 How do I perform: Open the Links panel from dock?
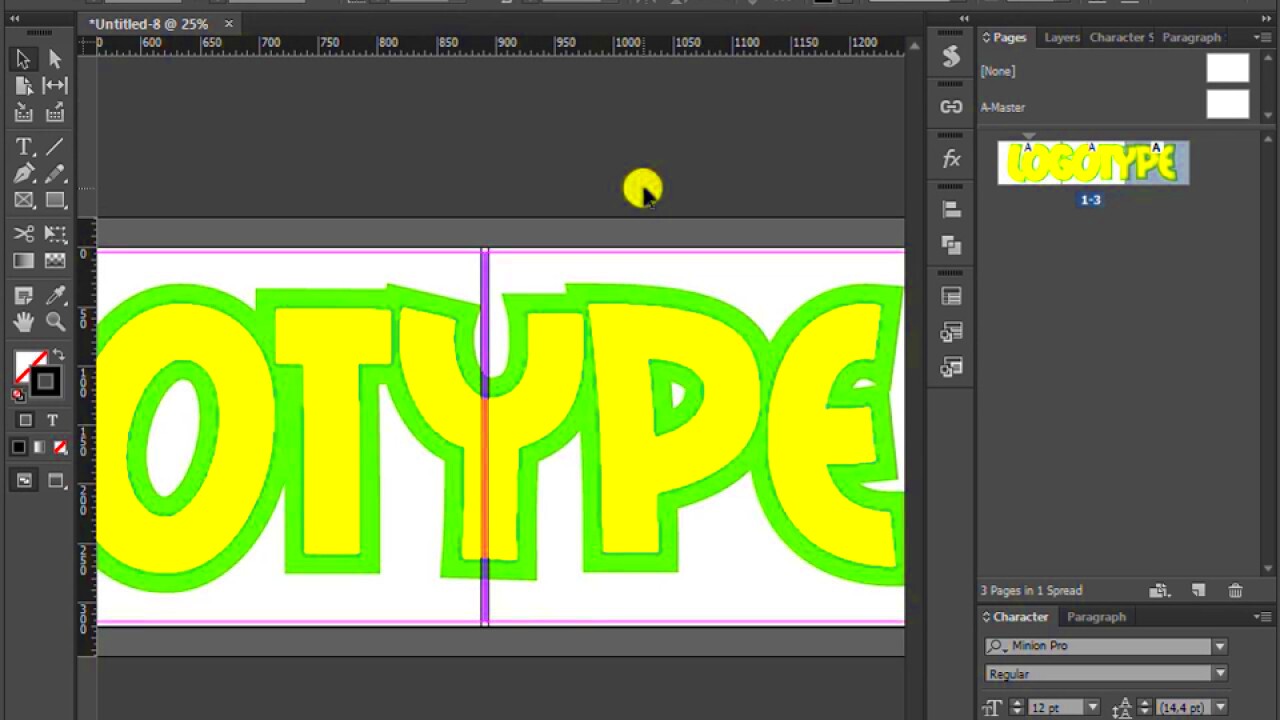[951, 107]
